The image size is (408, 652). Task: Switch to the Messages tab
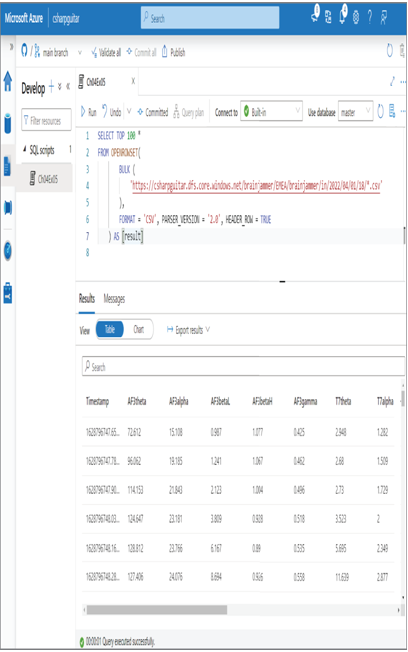tap(114, 299)
